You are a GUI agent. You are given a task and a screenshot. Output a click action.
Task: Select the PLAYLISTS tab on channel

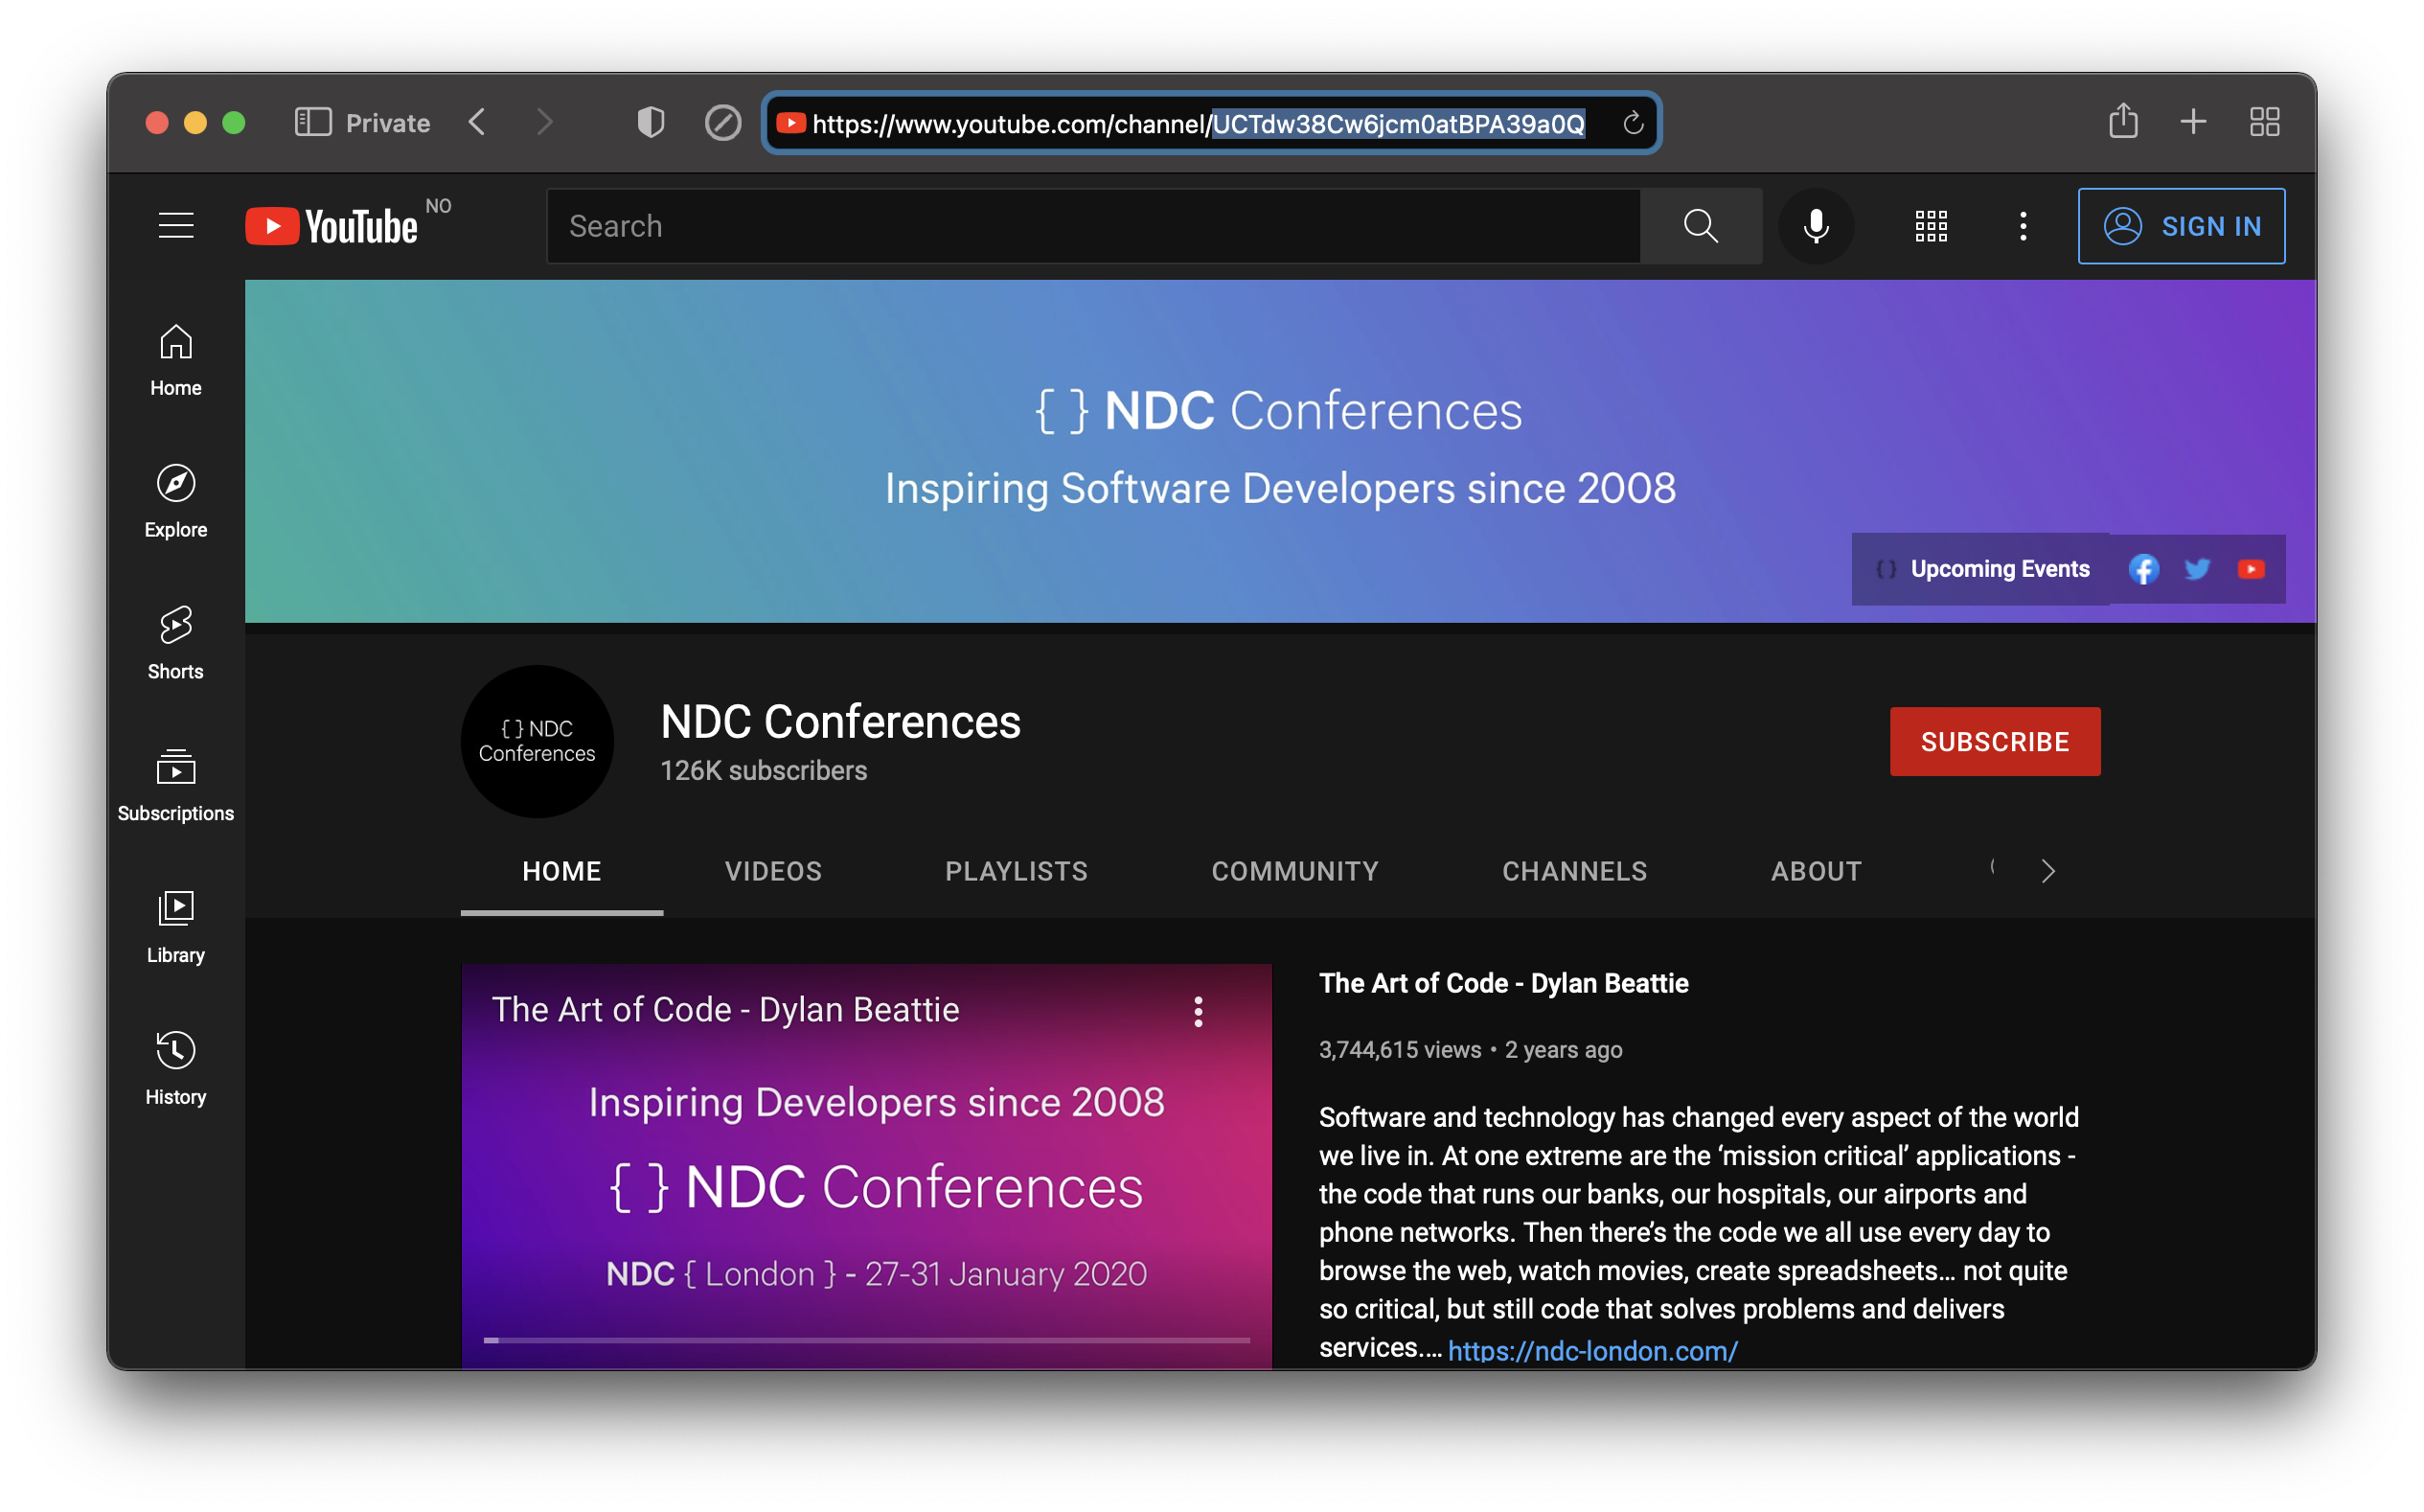pyautogui.click(x=1016, y=869)
